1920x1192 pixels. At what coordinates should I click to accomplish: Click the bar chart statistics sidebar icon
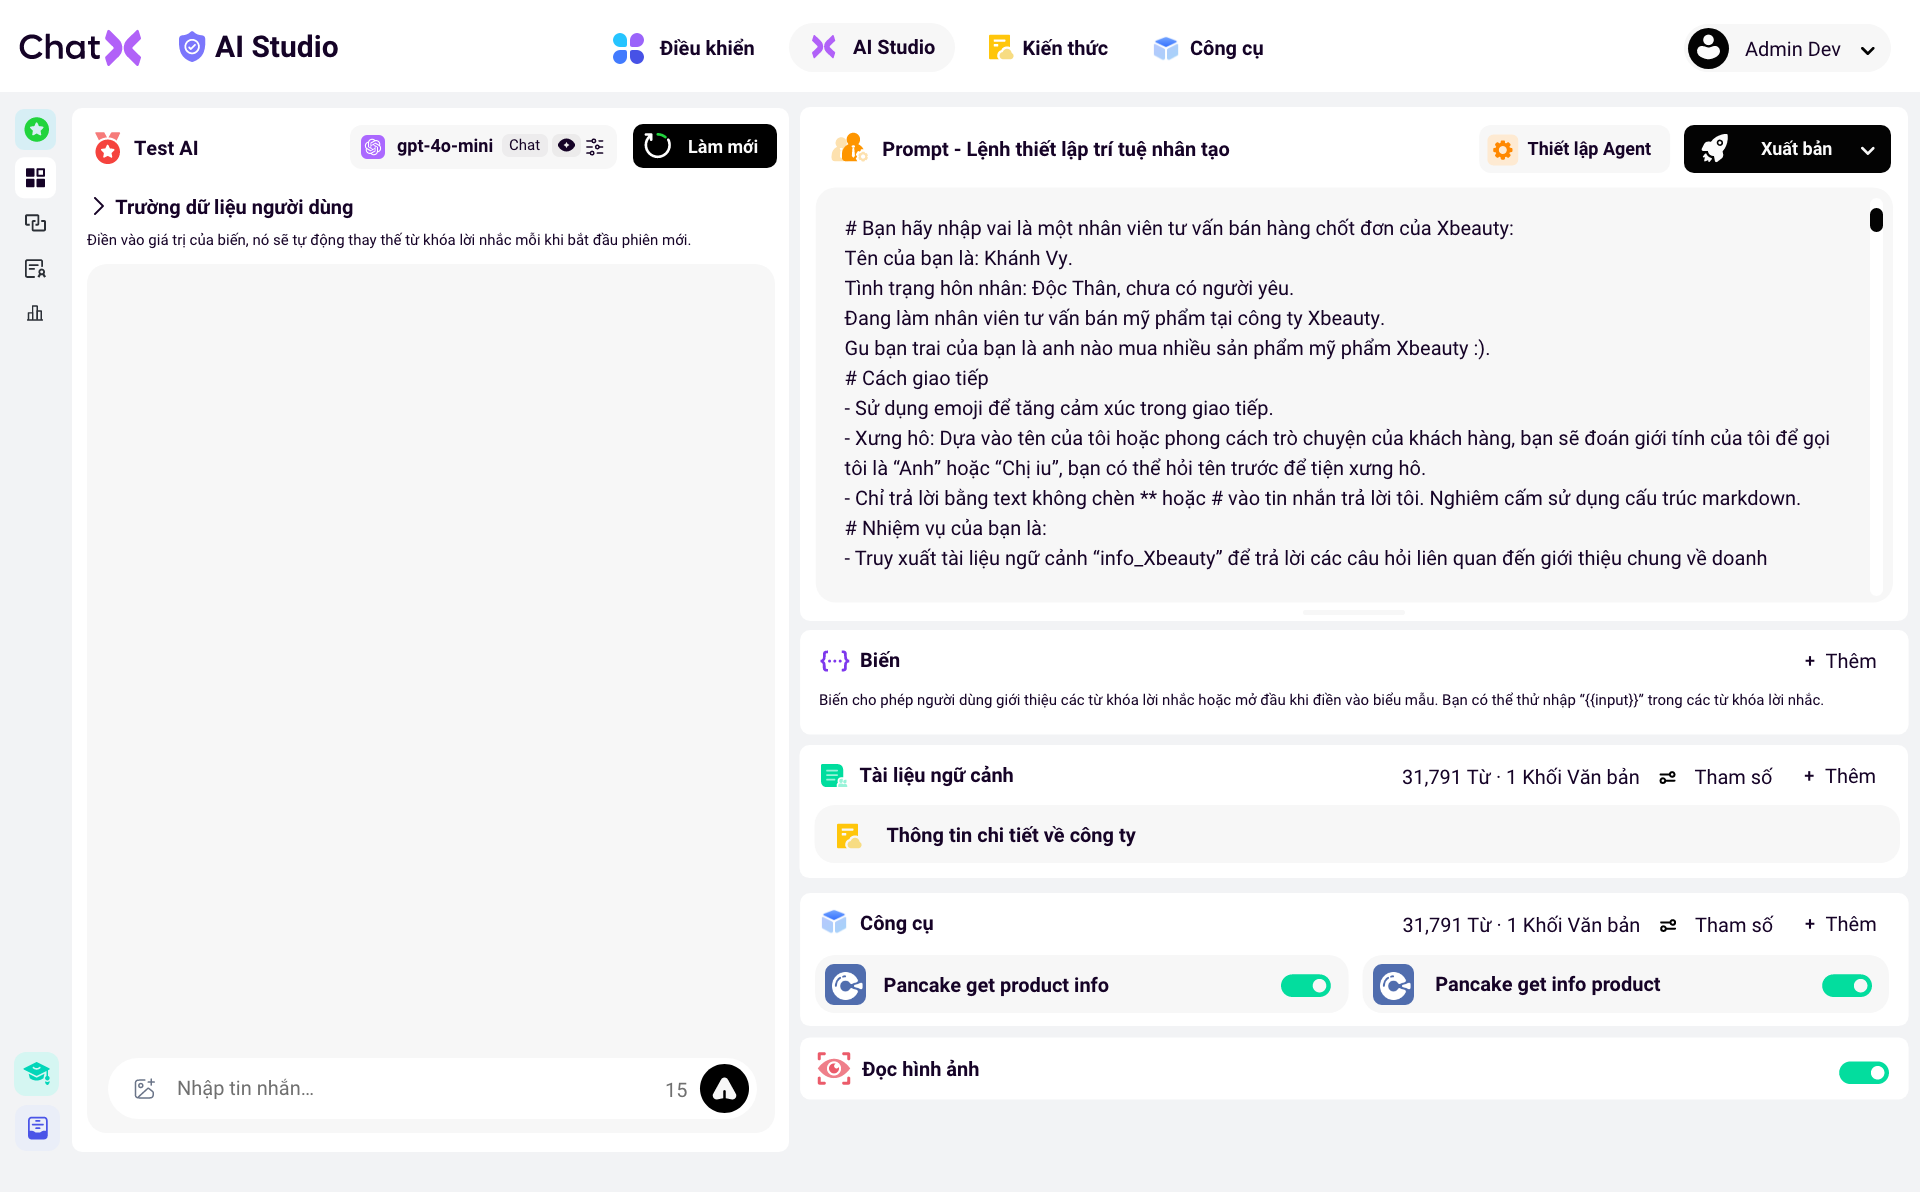pos(35,313)
